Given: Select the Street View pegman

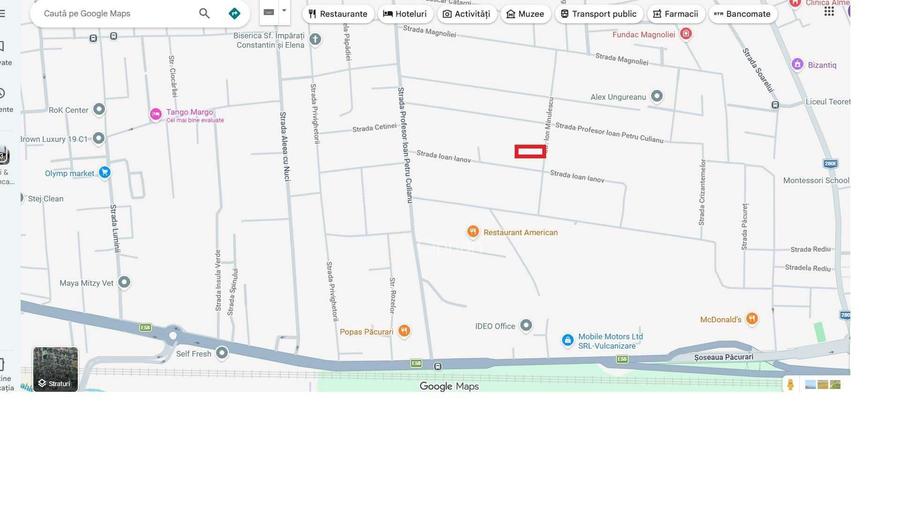Looking at the screenshot, I should [x=790, y=384].
